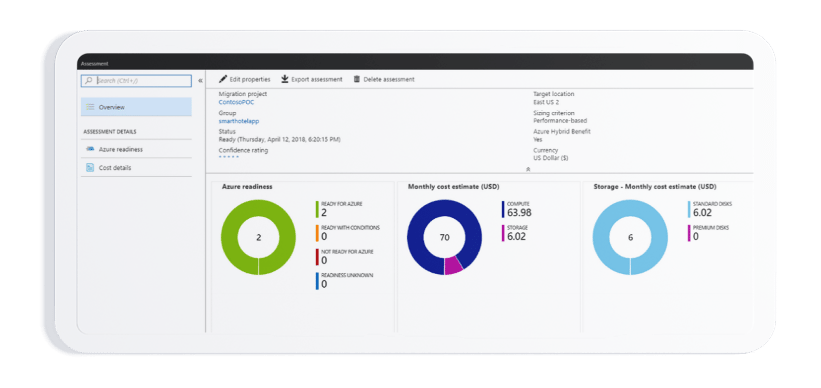Click the ASSESSMENT DETAILS section heading
This screenshot has height=388, width=821.
tap(110, 132)
